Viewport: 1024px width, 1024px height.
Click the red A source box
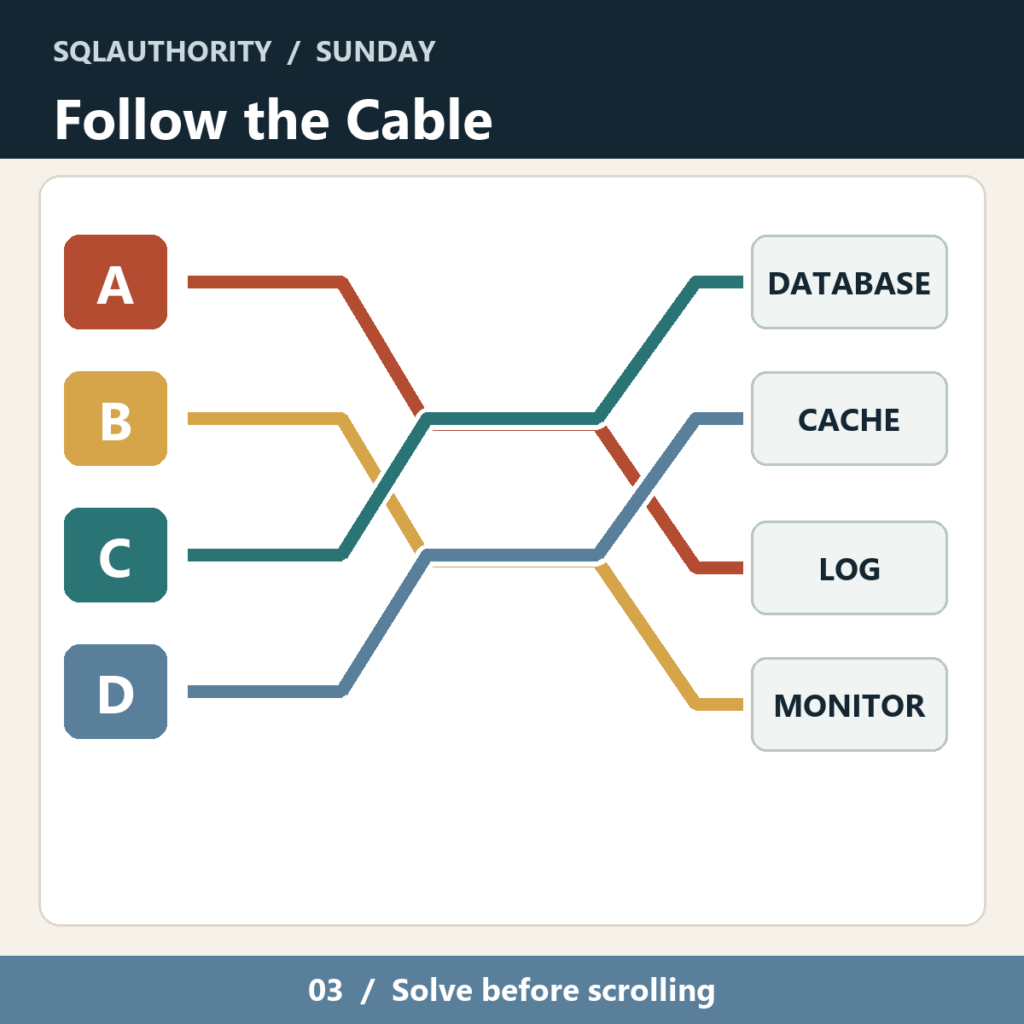[116, 282]
